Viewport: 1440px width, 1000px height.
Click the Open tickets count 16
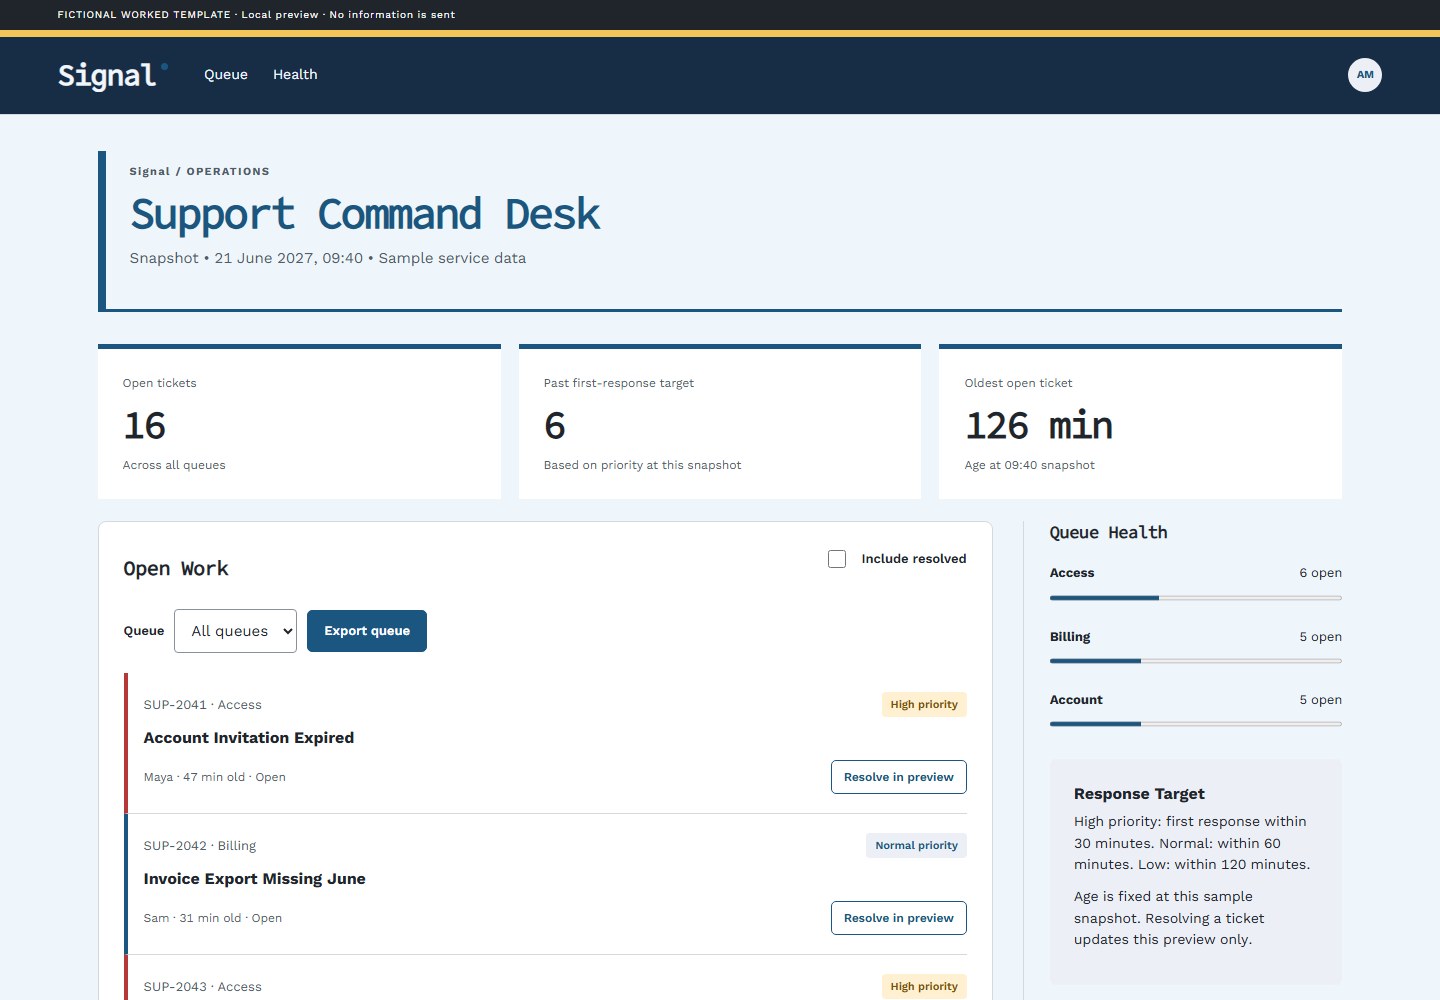(x=145, y=426)
